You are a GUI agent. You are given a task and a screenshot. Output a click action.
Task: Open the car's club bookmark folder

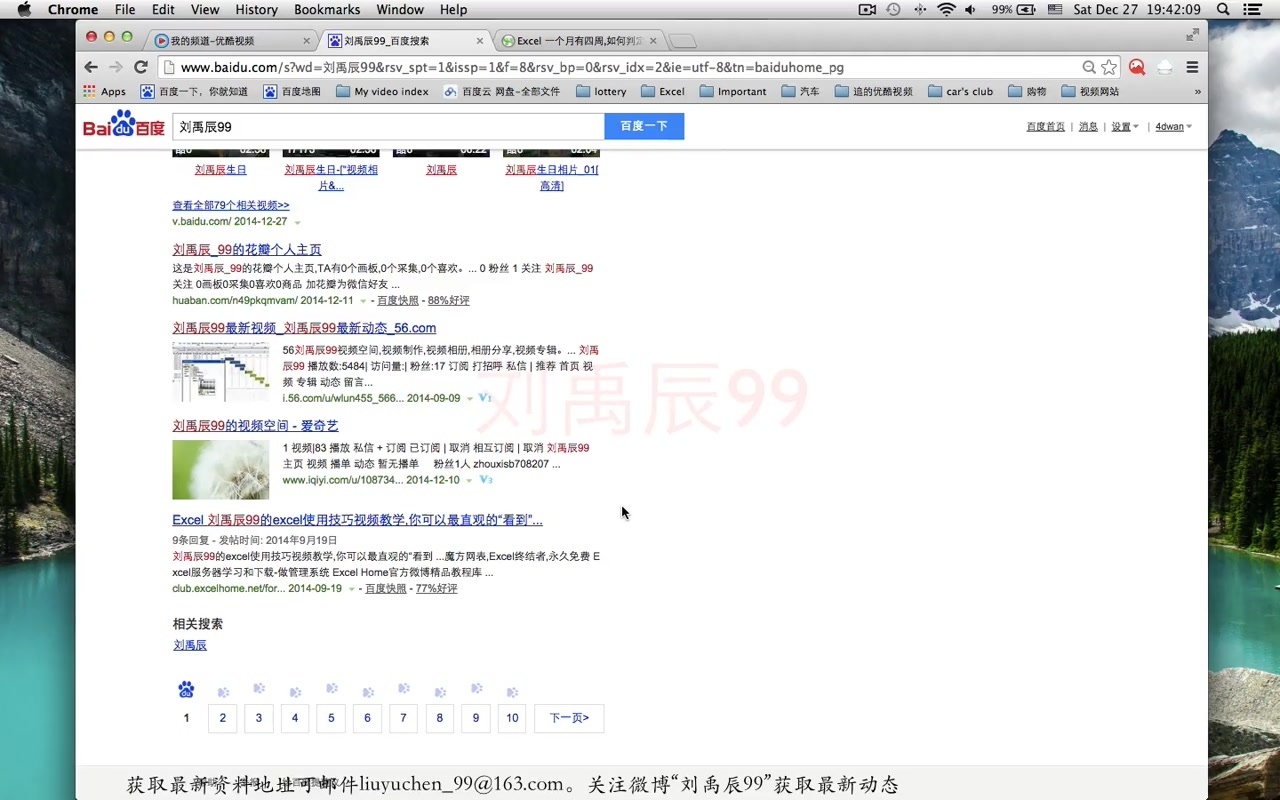click(960, 91)
